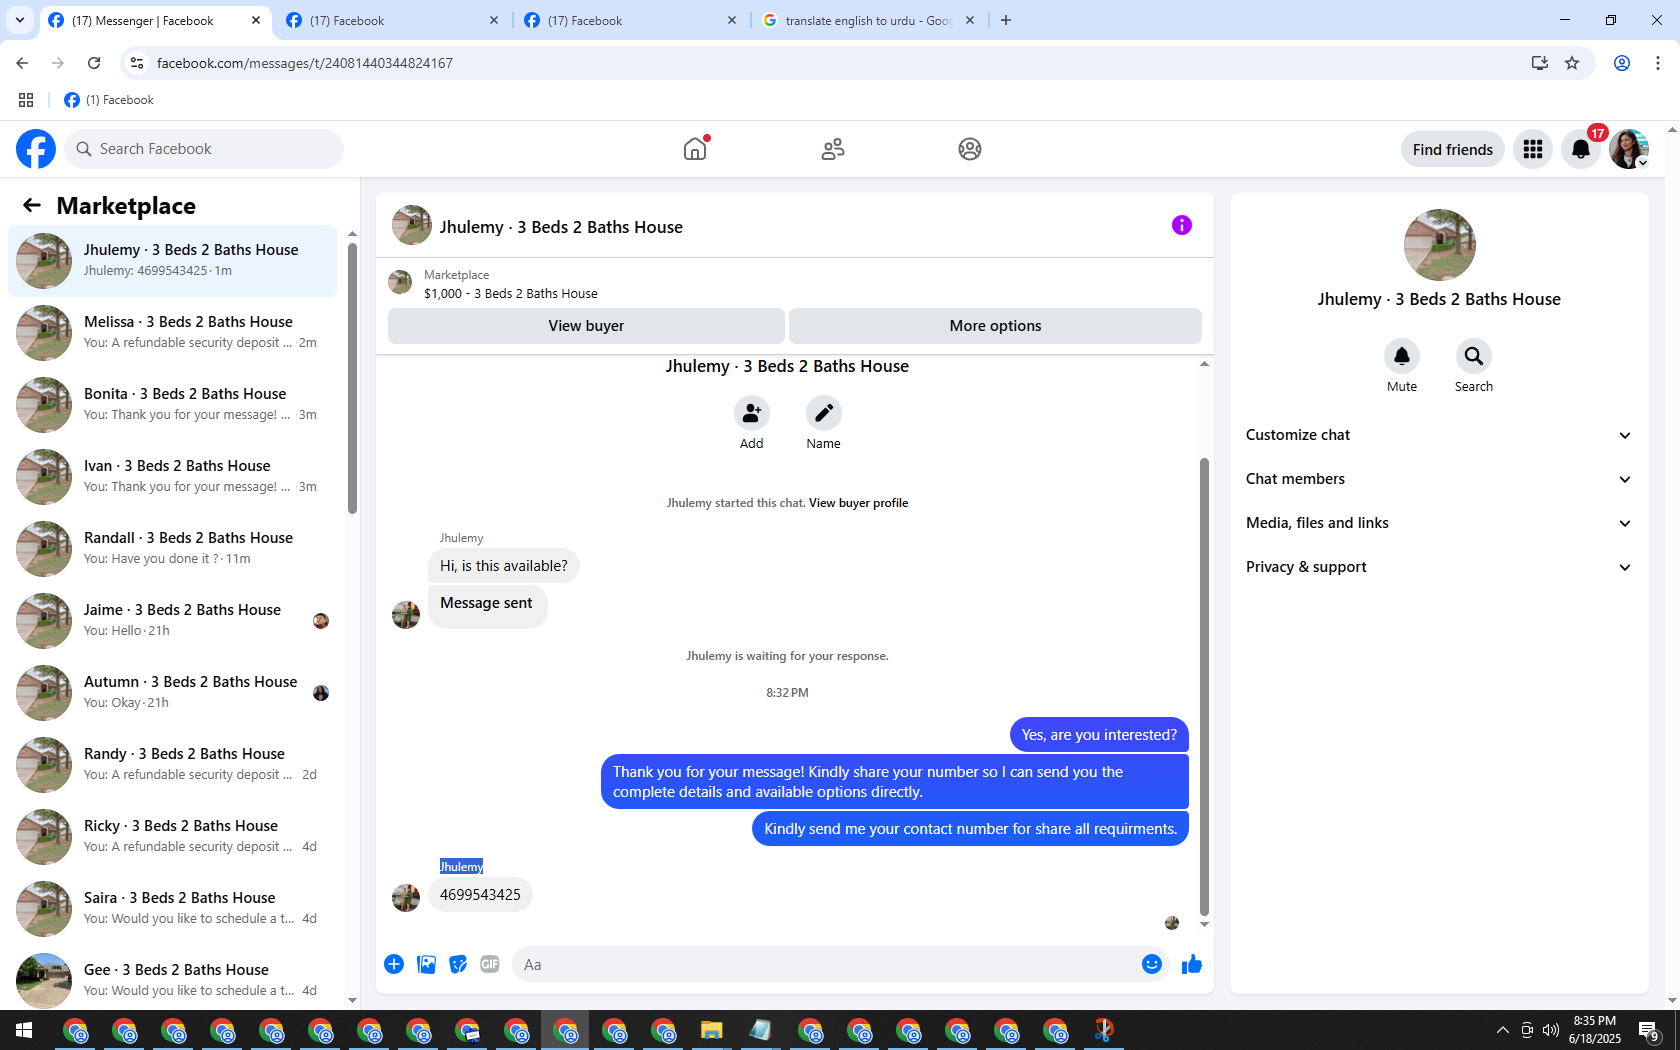Open the (1) Facebook bookmark

point(109,100)
